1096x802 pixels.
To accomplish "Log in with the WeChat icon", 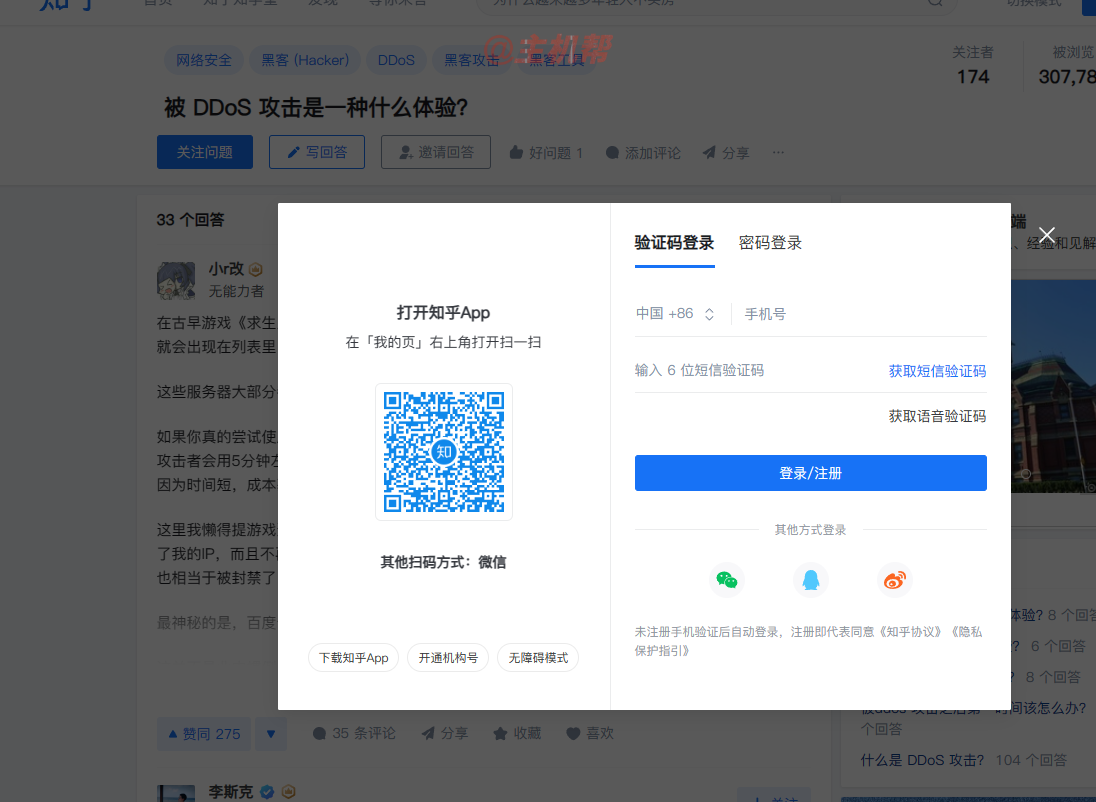I will pos(727,580).
